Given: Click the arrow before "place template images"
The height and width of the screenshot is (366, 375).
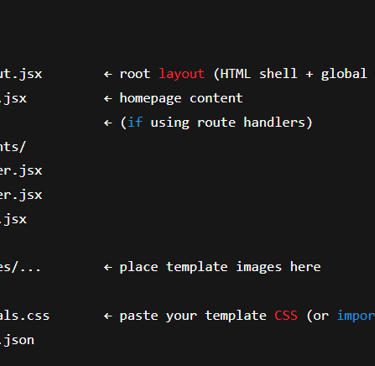Looking at the screenshot, I should [108, 267].
